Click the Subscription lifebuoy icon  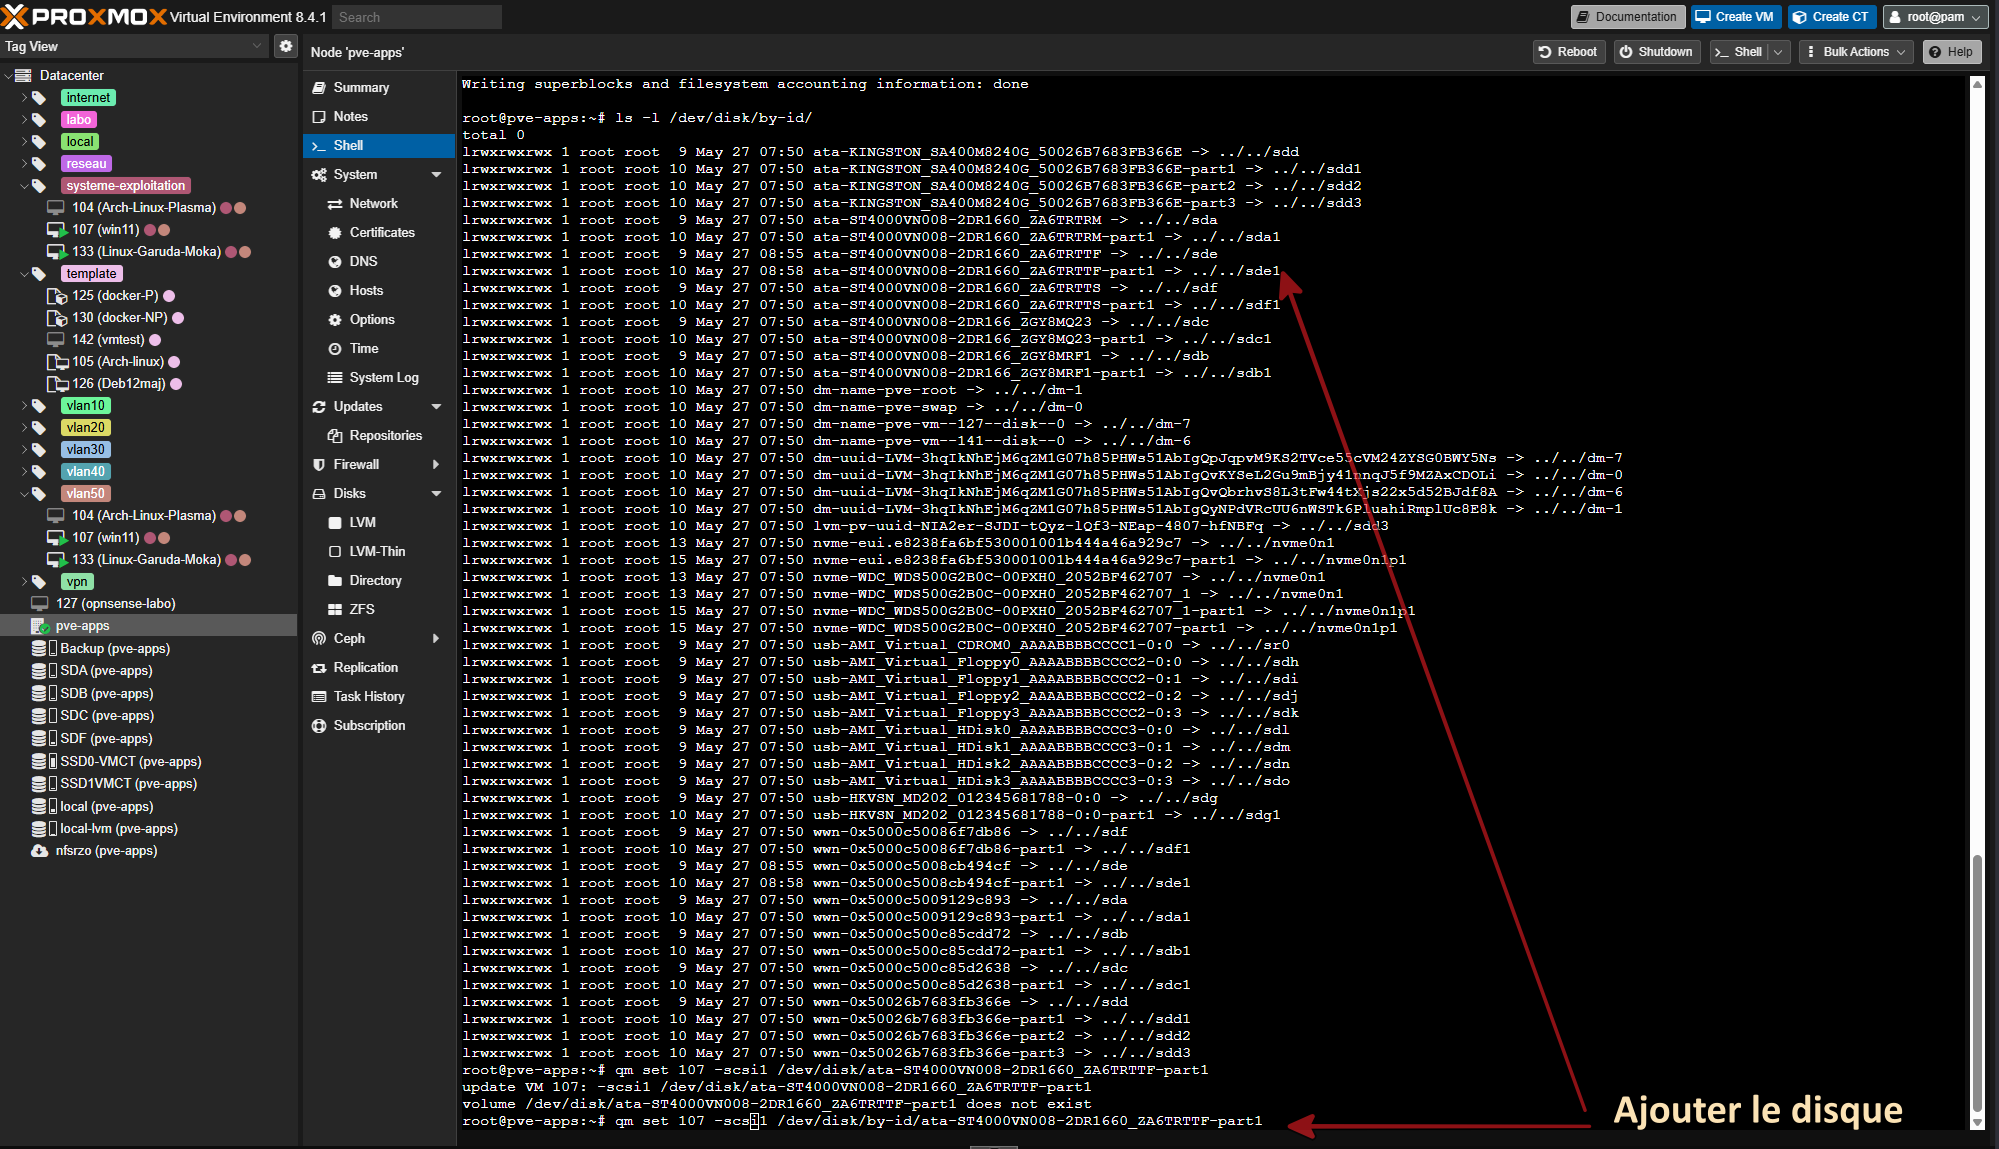tap(319, 726)
